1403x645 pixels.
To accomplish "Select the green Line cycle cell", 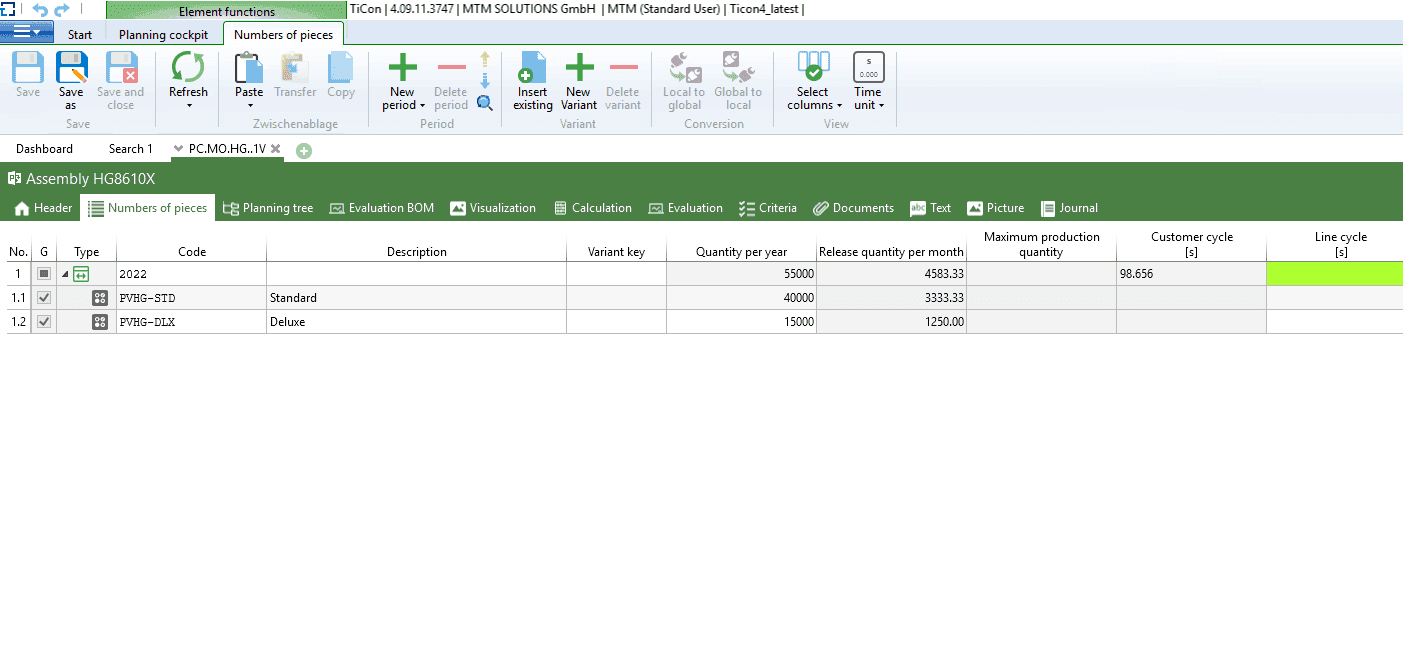I will [x=1334, y=274].
